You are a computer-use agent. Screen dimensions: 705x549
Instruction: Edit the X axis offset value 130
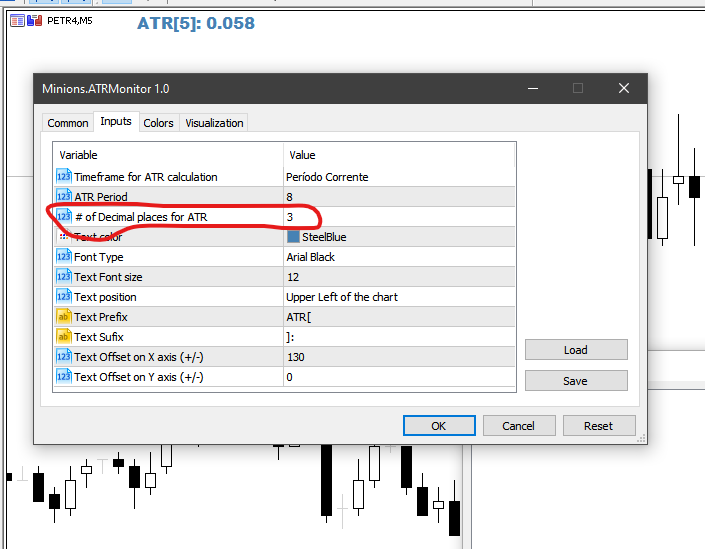(399, 357)
